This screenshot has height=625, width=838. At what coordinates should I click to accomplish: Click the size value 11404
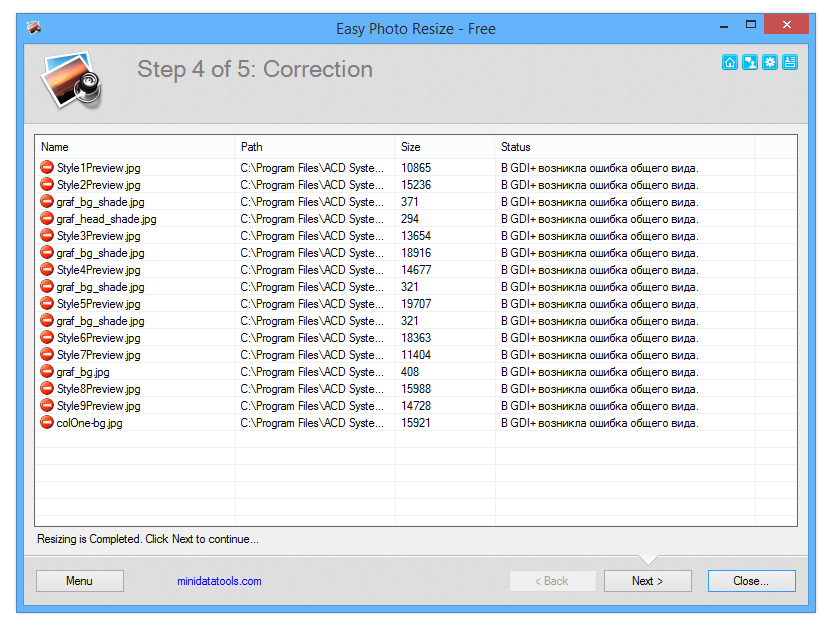click(416, 355)
